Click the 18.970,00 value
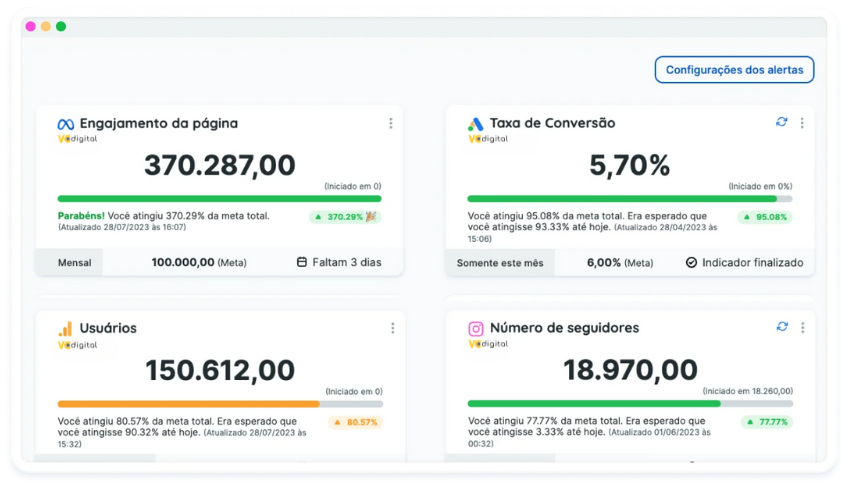The width and height of the screenshot is (848, 487). click(630, 370)
